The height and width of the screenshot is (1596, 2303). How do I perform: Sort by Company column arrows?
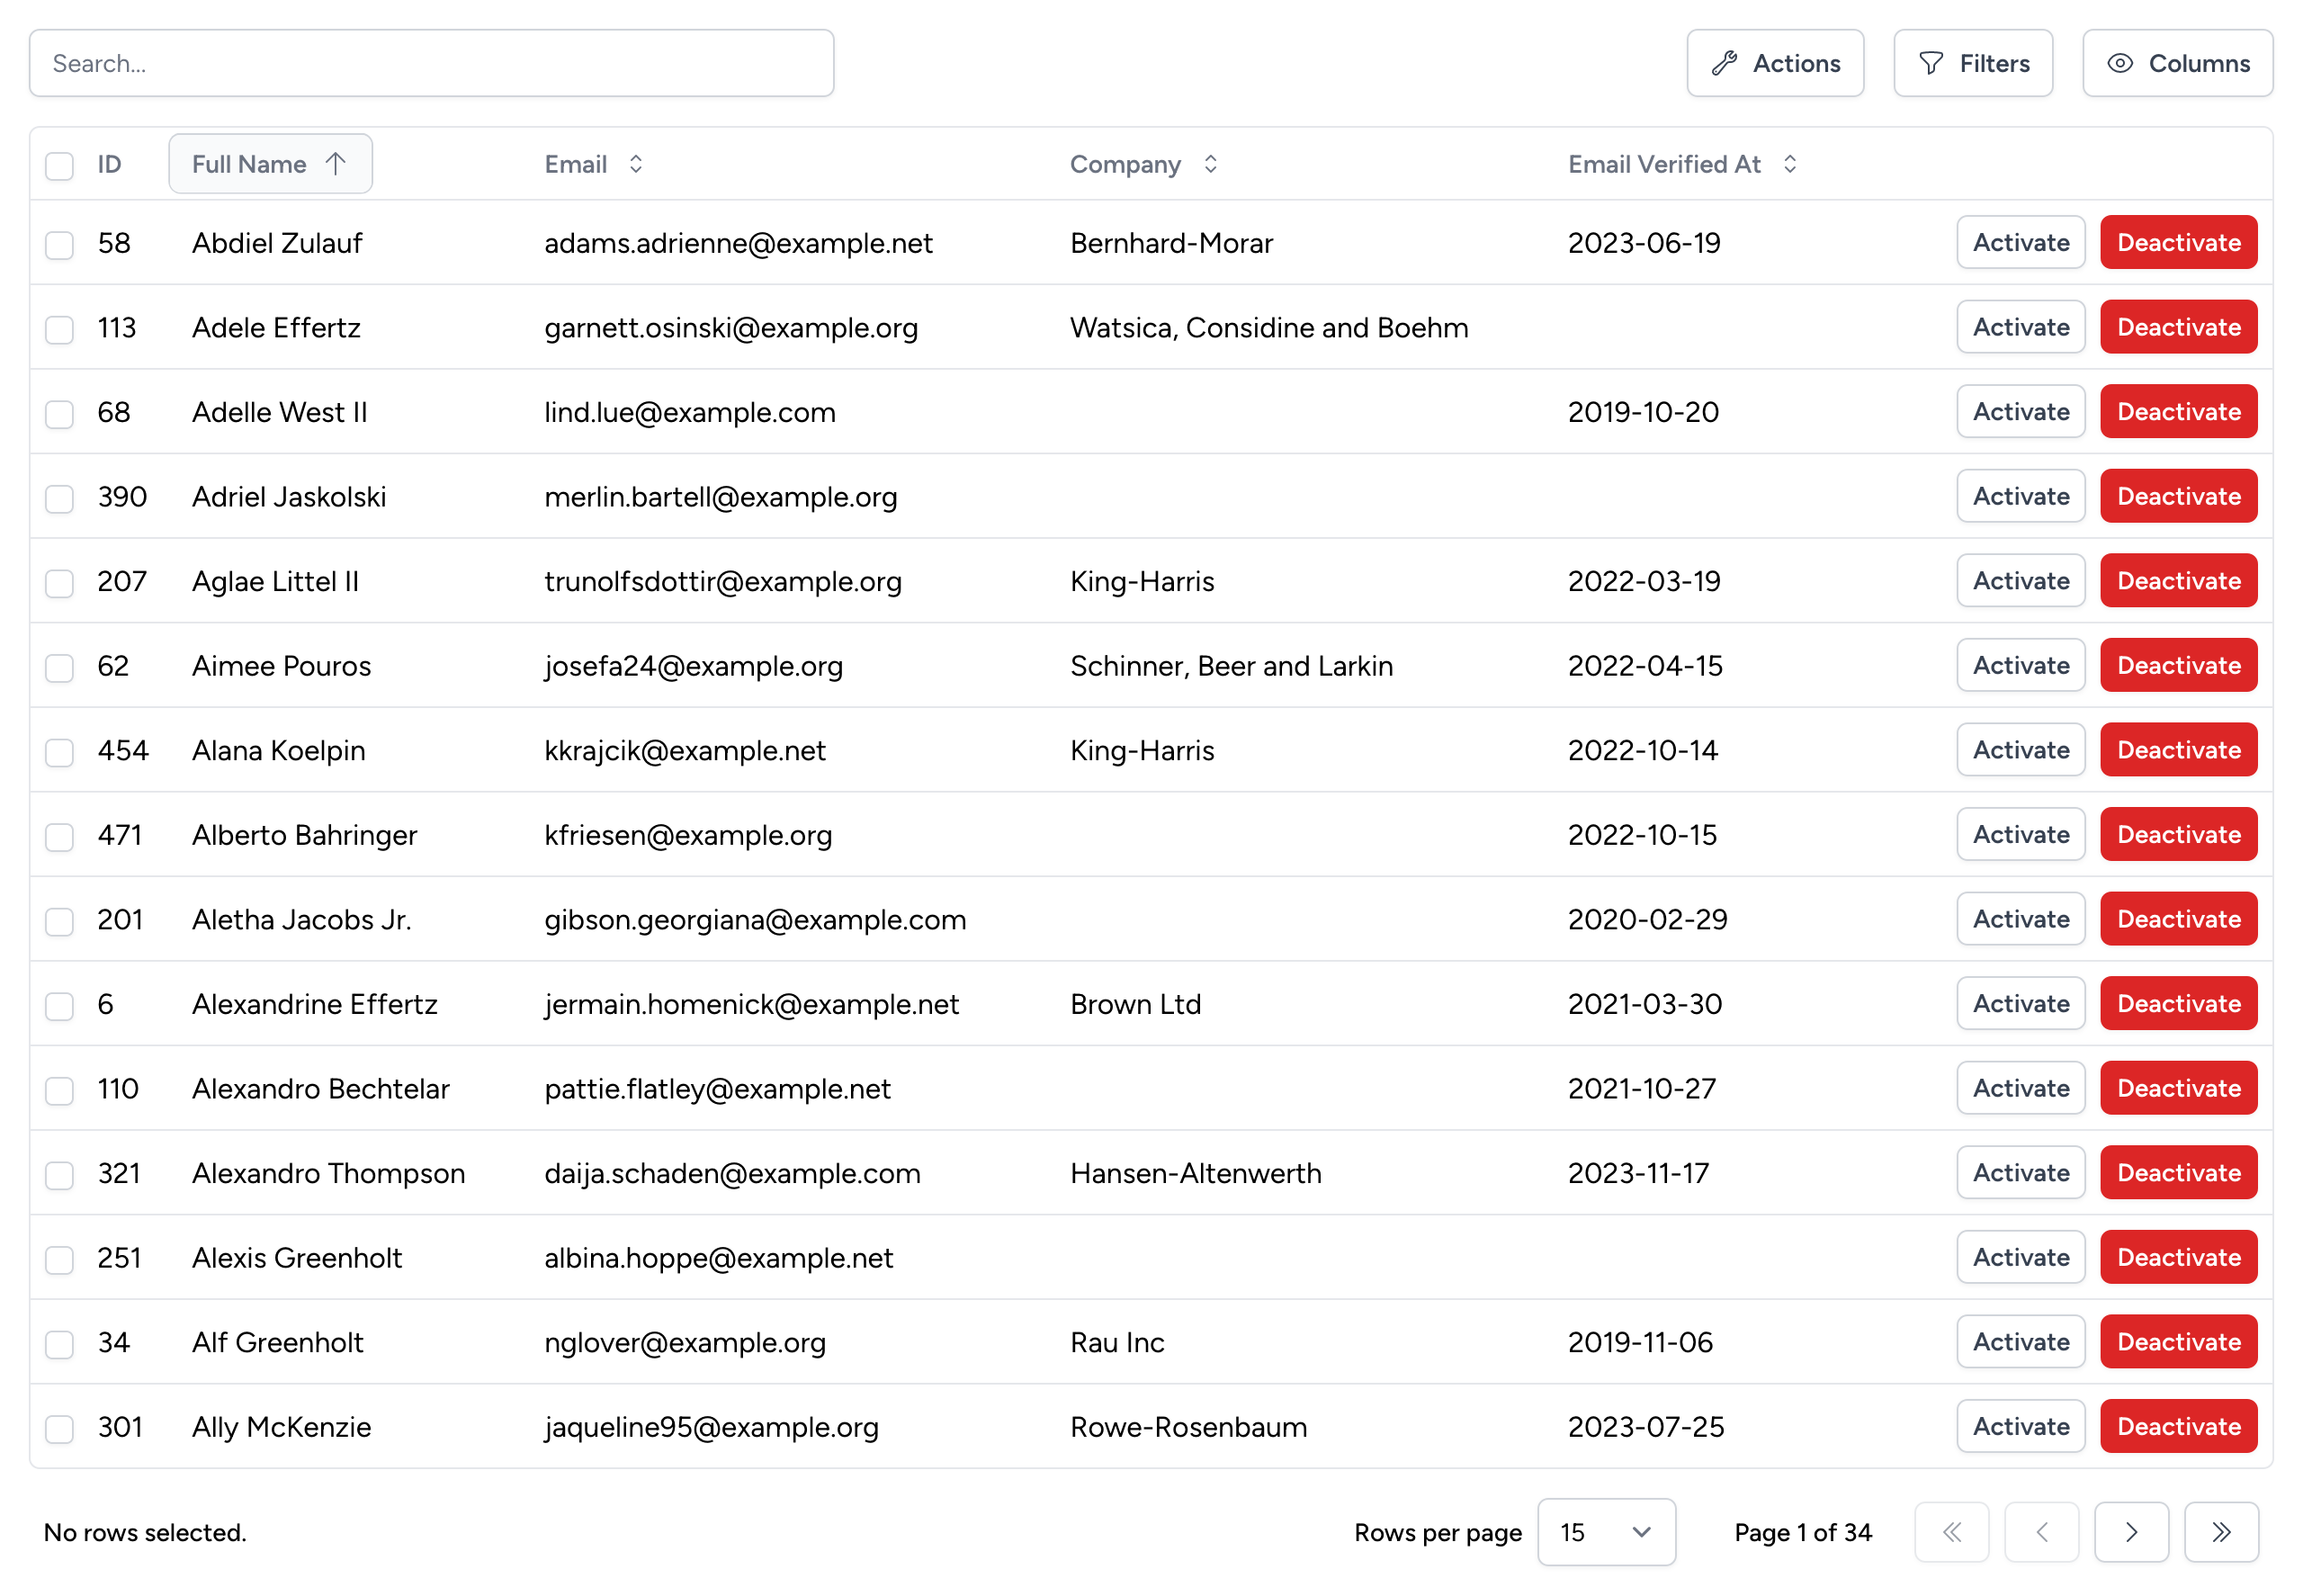click(x=1210, y=164)
